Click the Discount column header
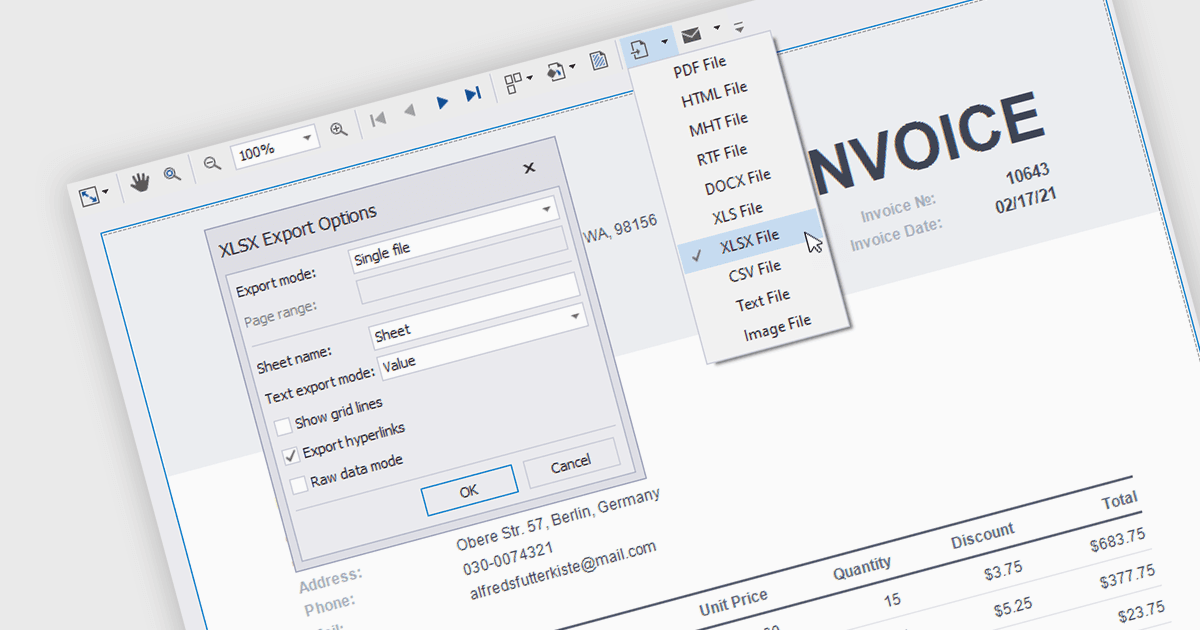Screen dimensions: 1200x630 pyautogui.click(x=982, y=535)
